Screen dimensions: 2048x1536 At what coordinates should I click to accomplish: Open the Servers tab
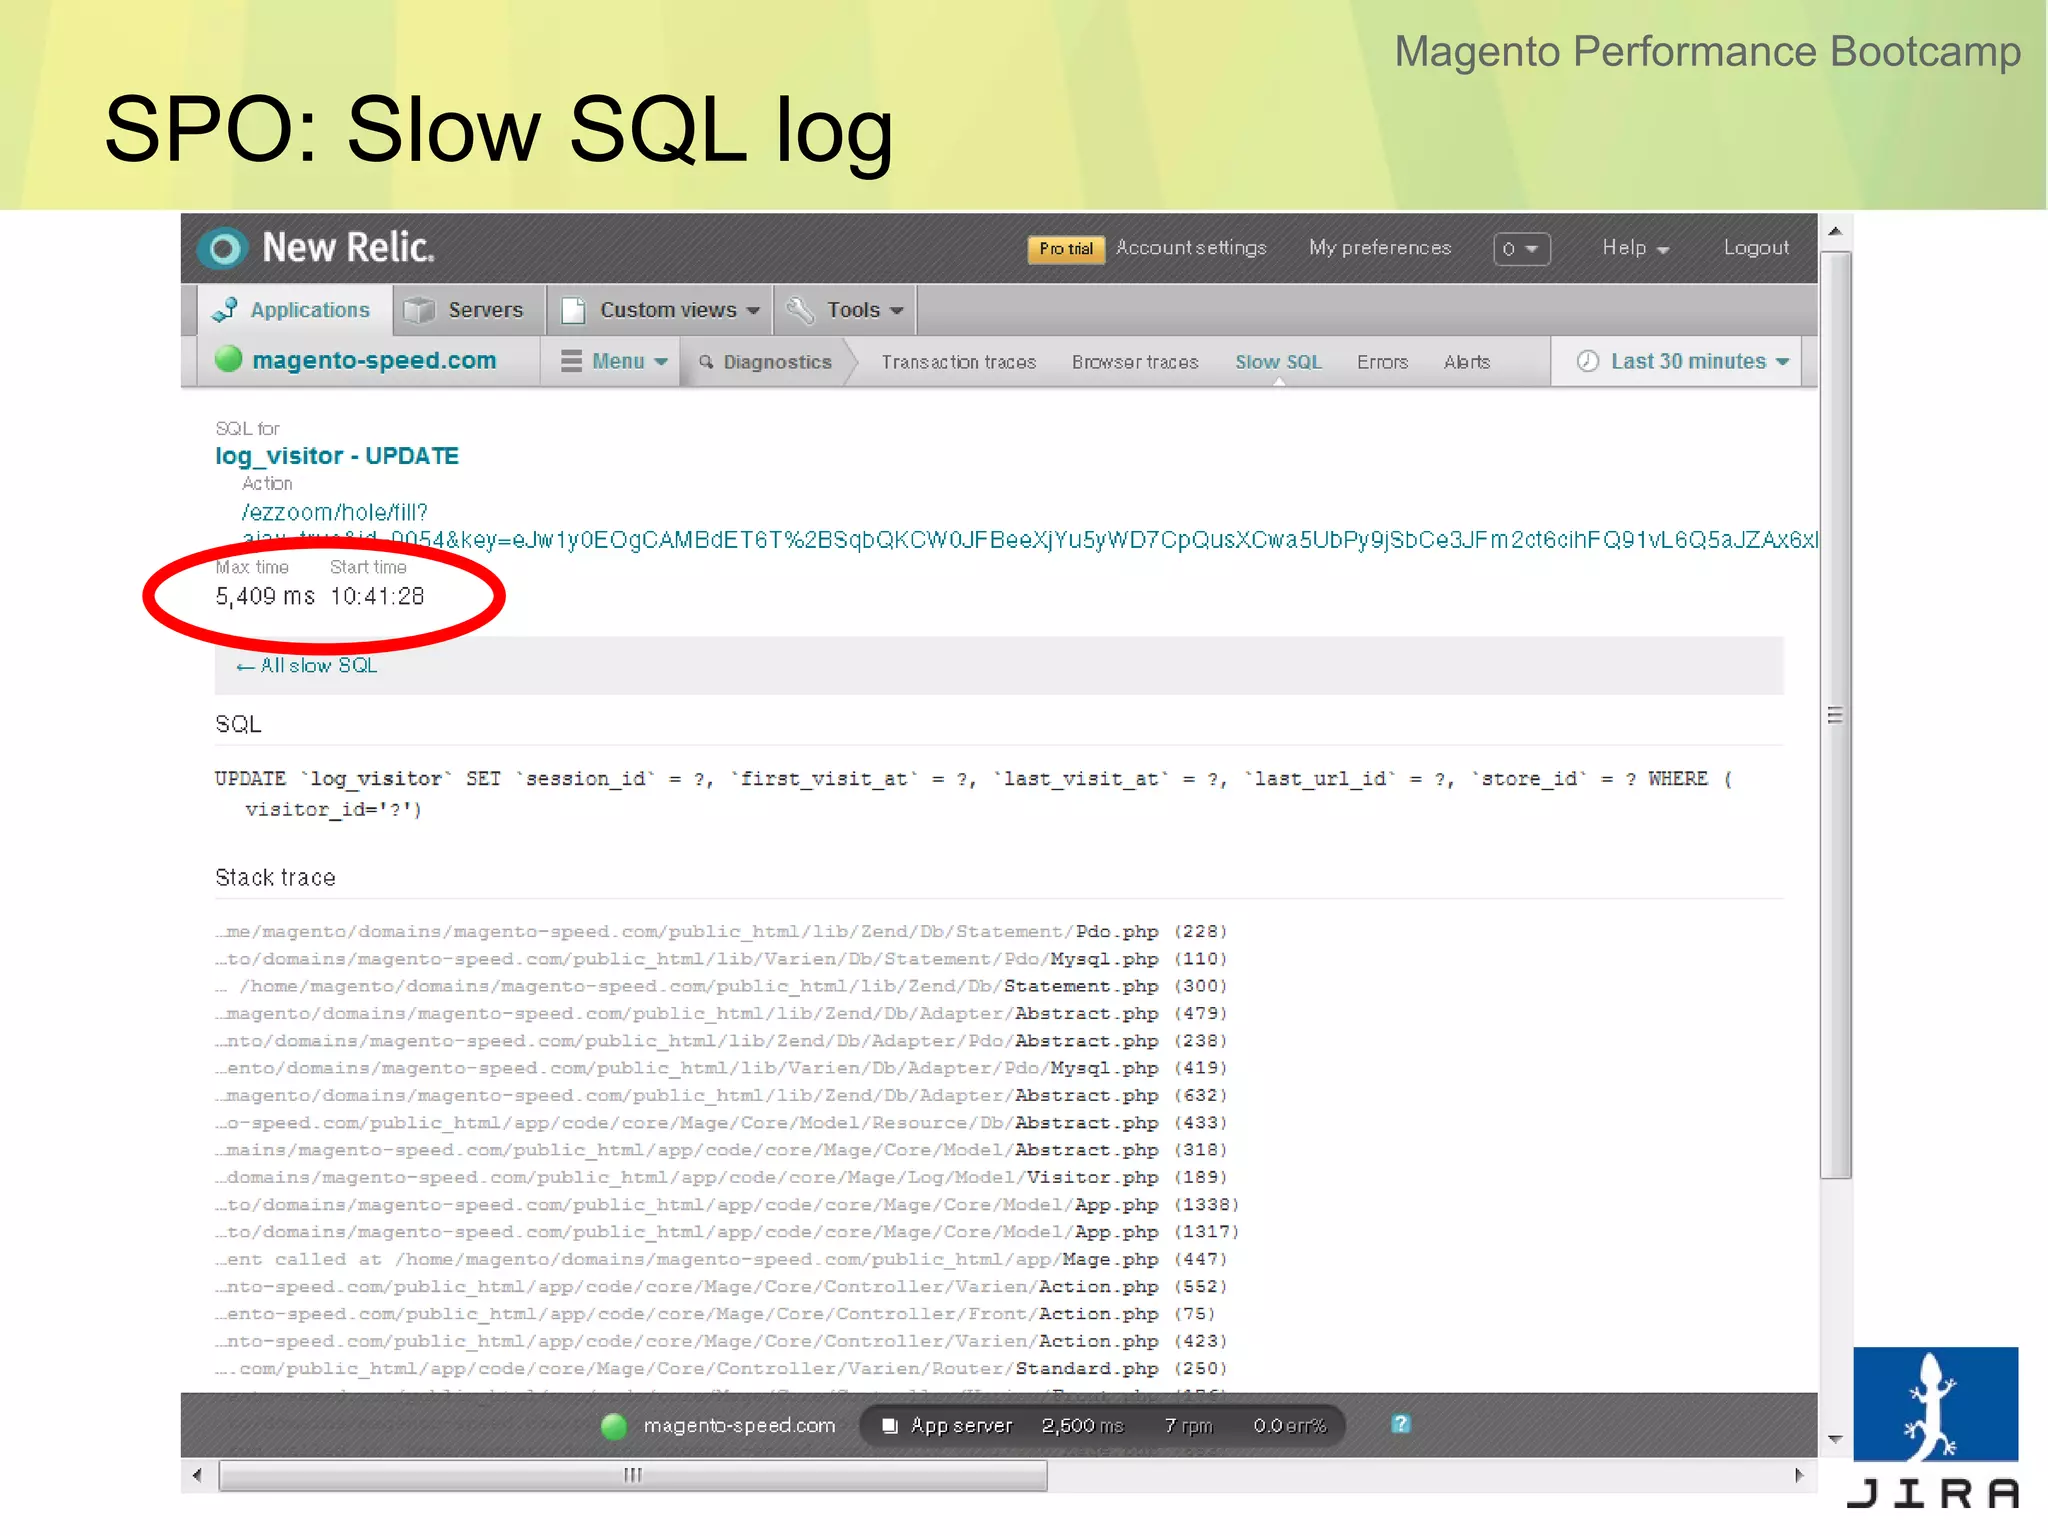[x=467, y=310]
